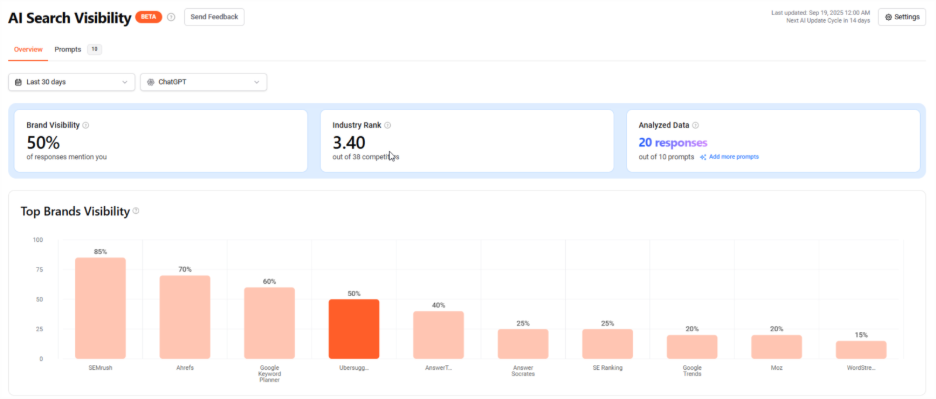The height and width of the screenshot is (399, 936).
Task: Send feedback using the Send Feedback button
Action: (x=214, y=17)
